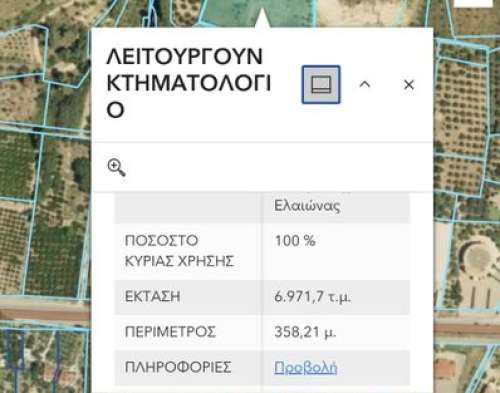Viewport: 500px width, 393px height.
Task: Open the Προβολή information link
Action: pos(305,367)
